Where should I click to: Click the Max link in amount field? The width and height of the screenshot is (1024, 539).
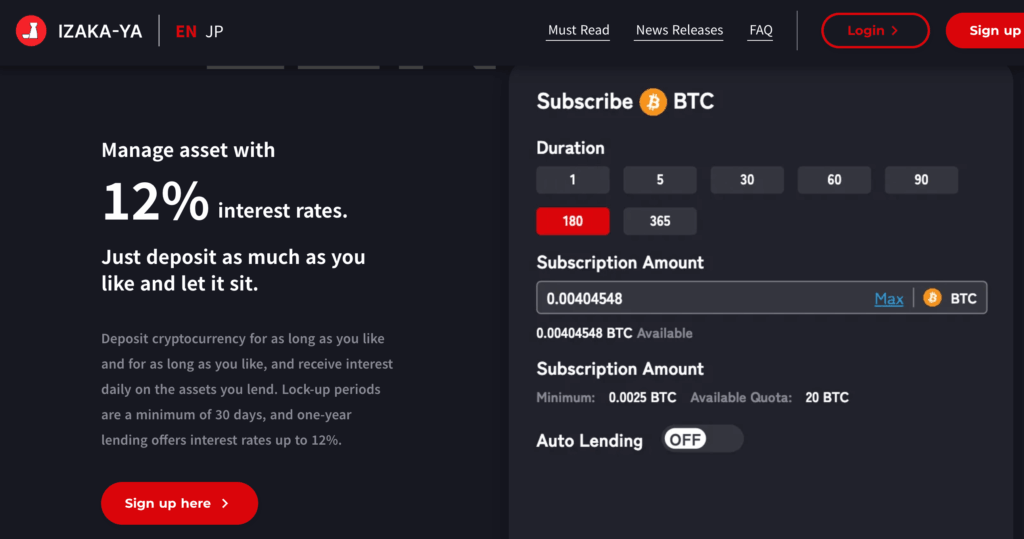(x=889, y=299)
